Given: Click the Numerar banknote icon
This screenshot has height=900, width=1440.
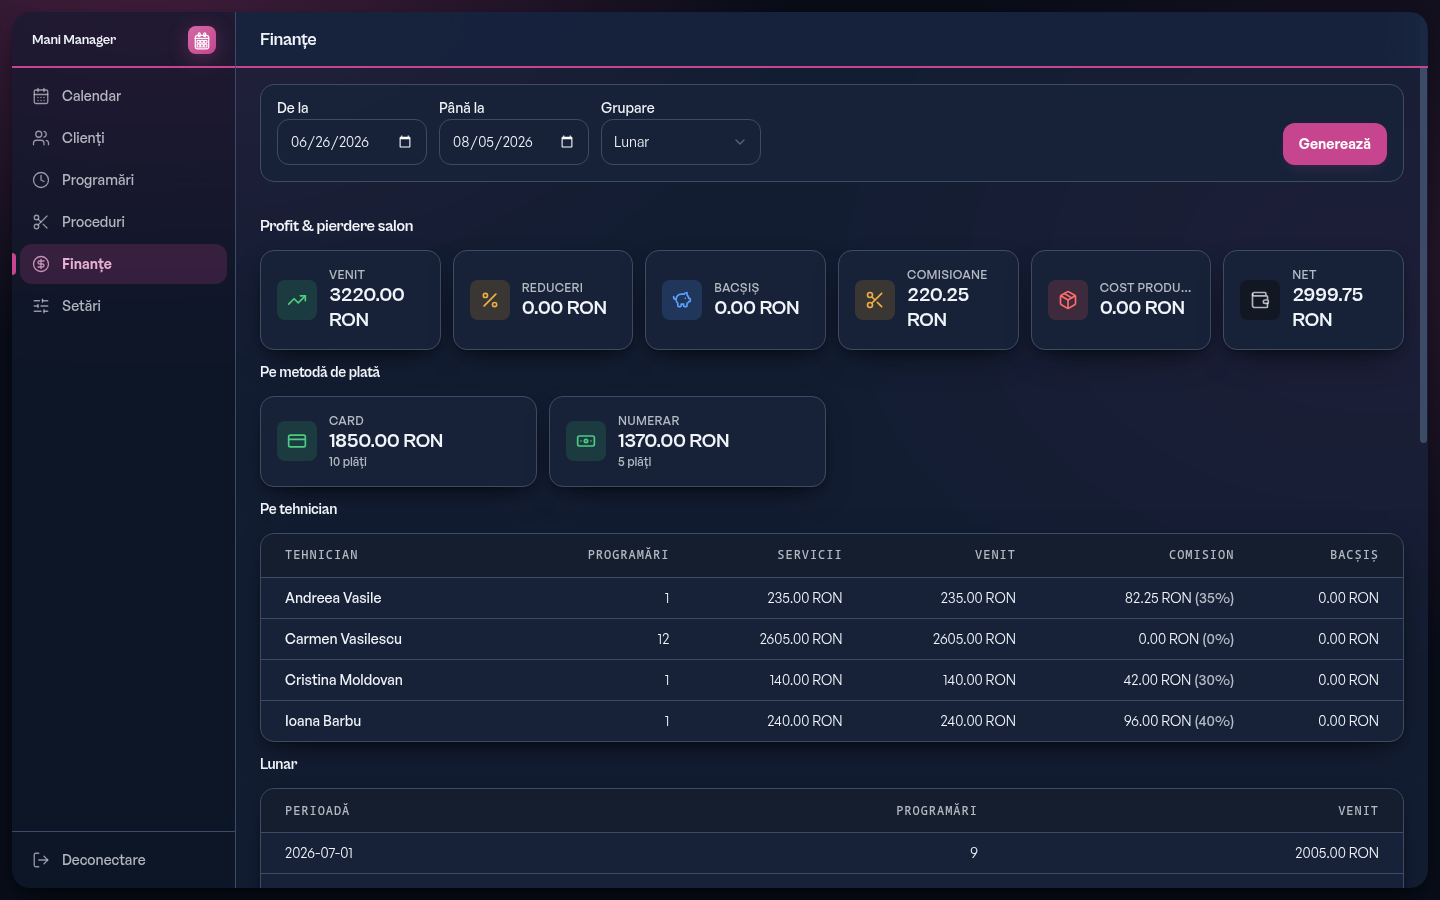Looking at the screenshot, I should pos(586,441).
